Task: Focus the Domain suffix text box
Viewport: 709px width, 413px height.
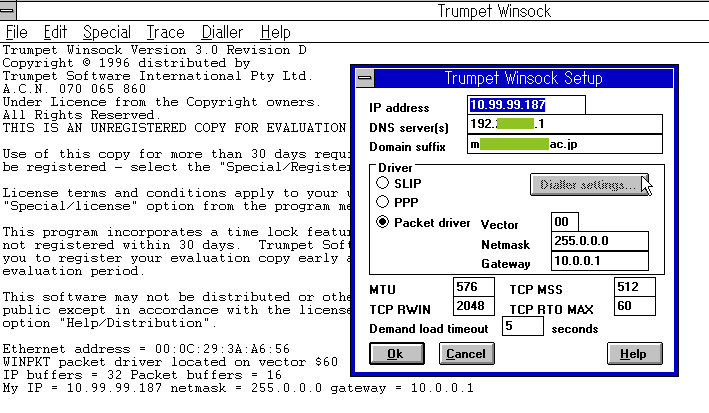Action: [x=565, y=144]
